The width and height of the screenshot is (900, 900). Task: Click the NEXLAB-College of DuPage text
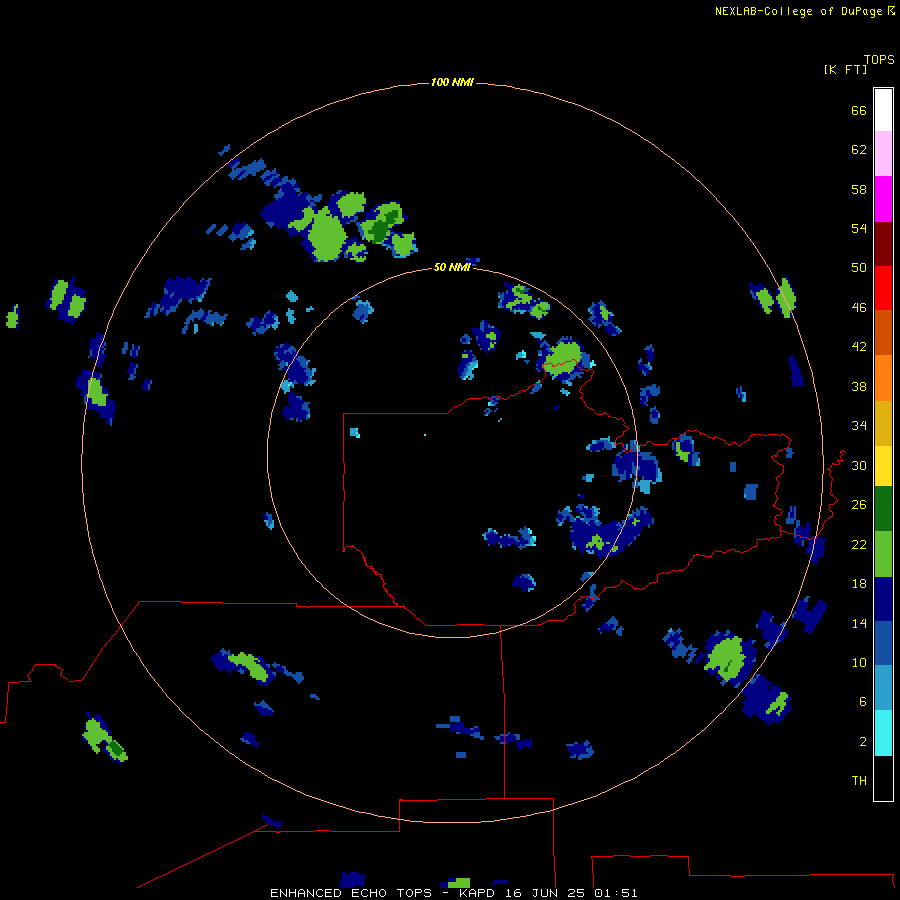(x=798, y=11)
